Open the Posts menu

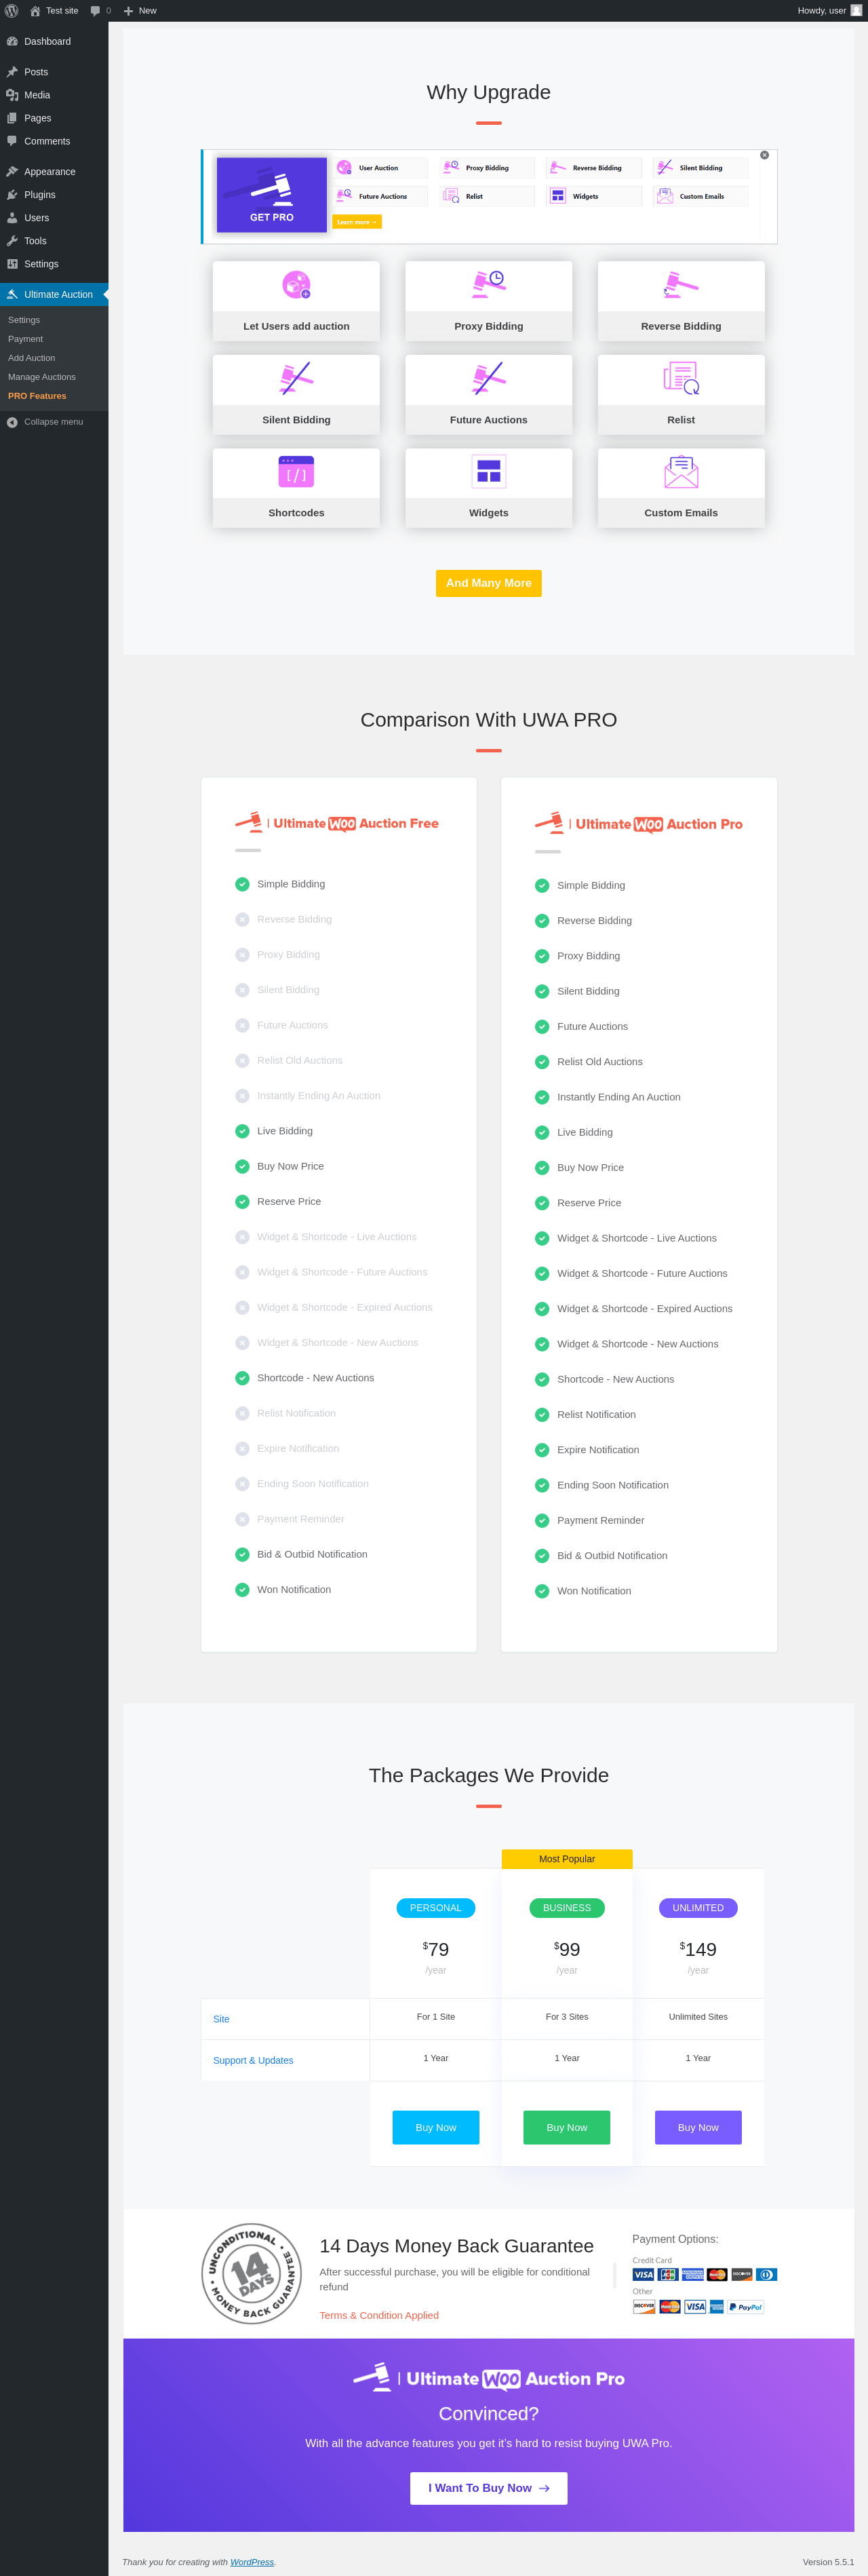54,72
